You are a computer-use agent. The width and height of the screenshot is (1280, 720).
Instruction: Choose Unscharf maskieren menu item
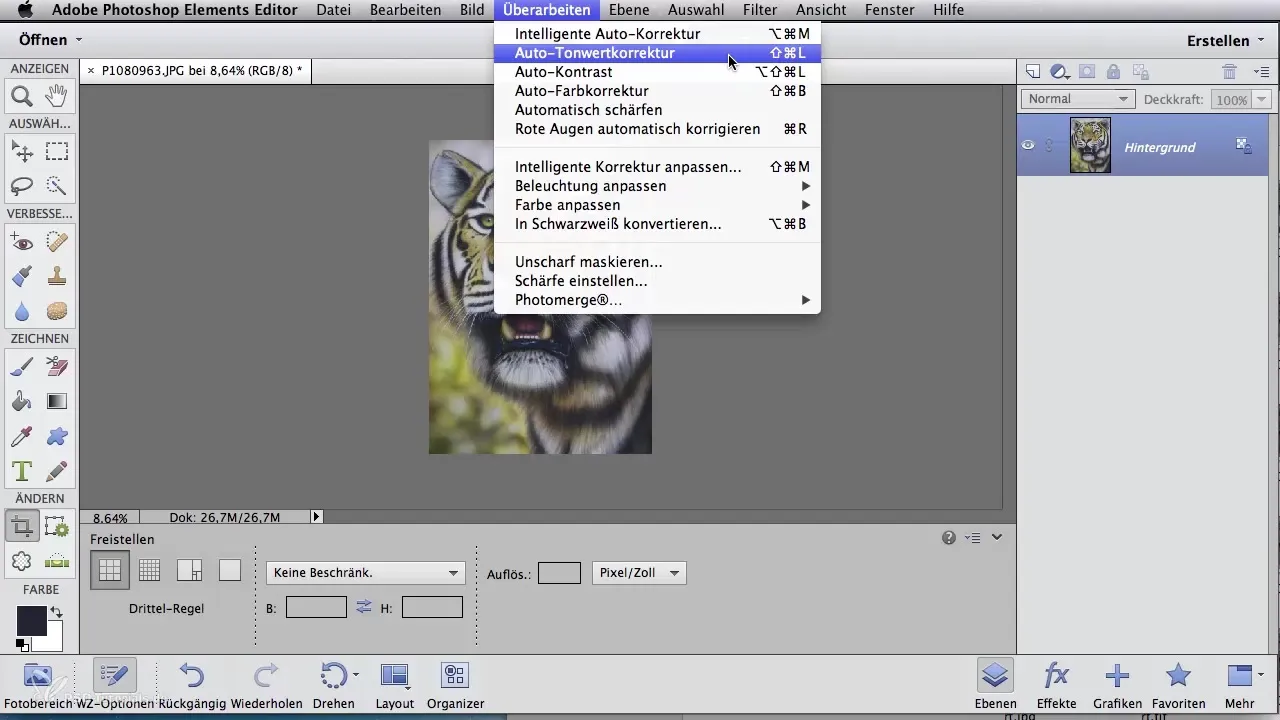click(657, 262)
